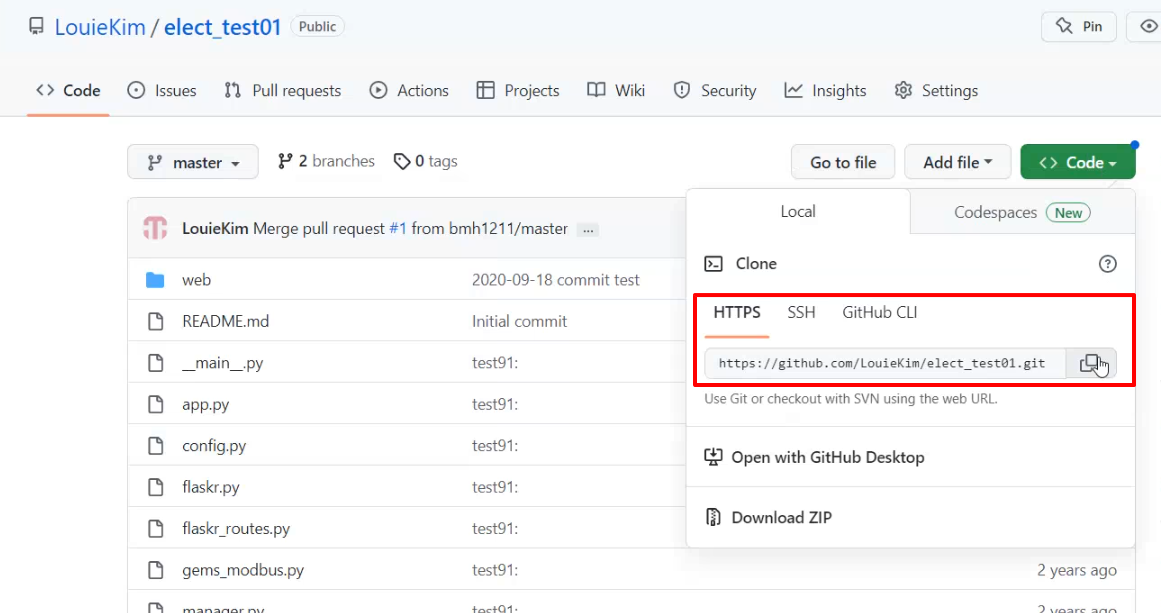
Task: Open config.py file
Action: tap(214, 446)
